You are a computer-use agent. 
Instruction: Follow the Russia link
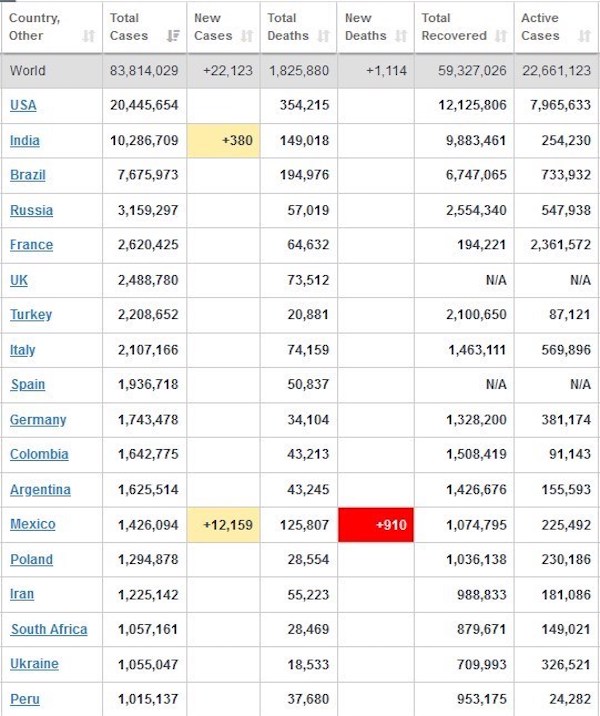click(32, 210)
